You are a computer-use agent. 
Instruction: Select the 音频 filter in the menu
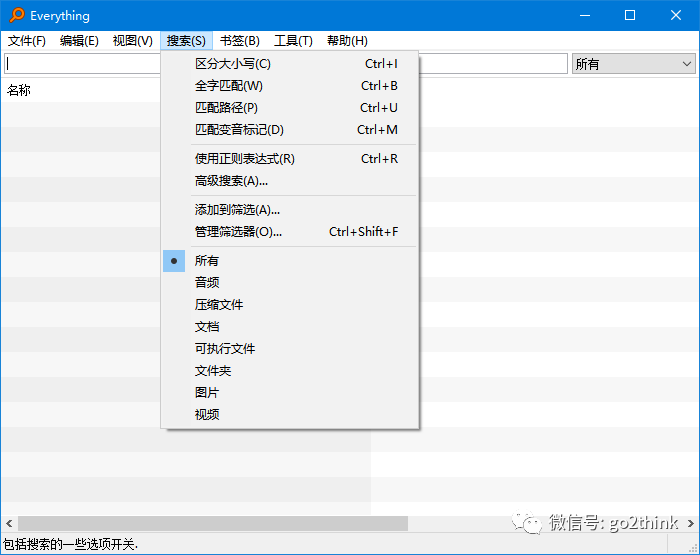[290, 283]
